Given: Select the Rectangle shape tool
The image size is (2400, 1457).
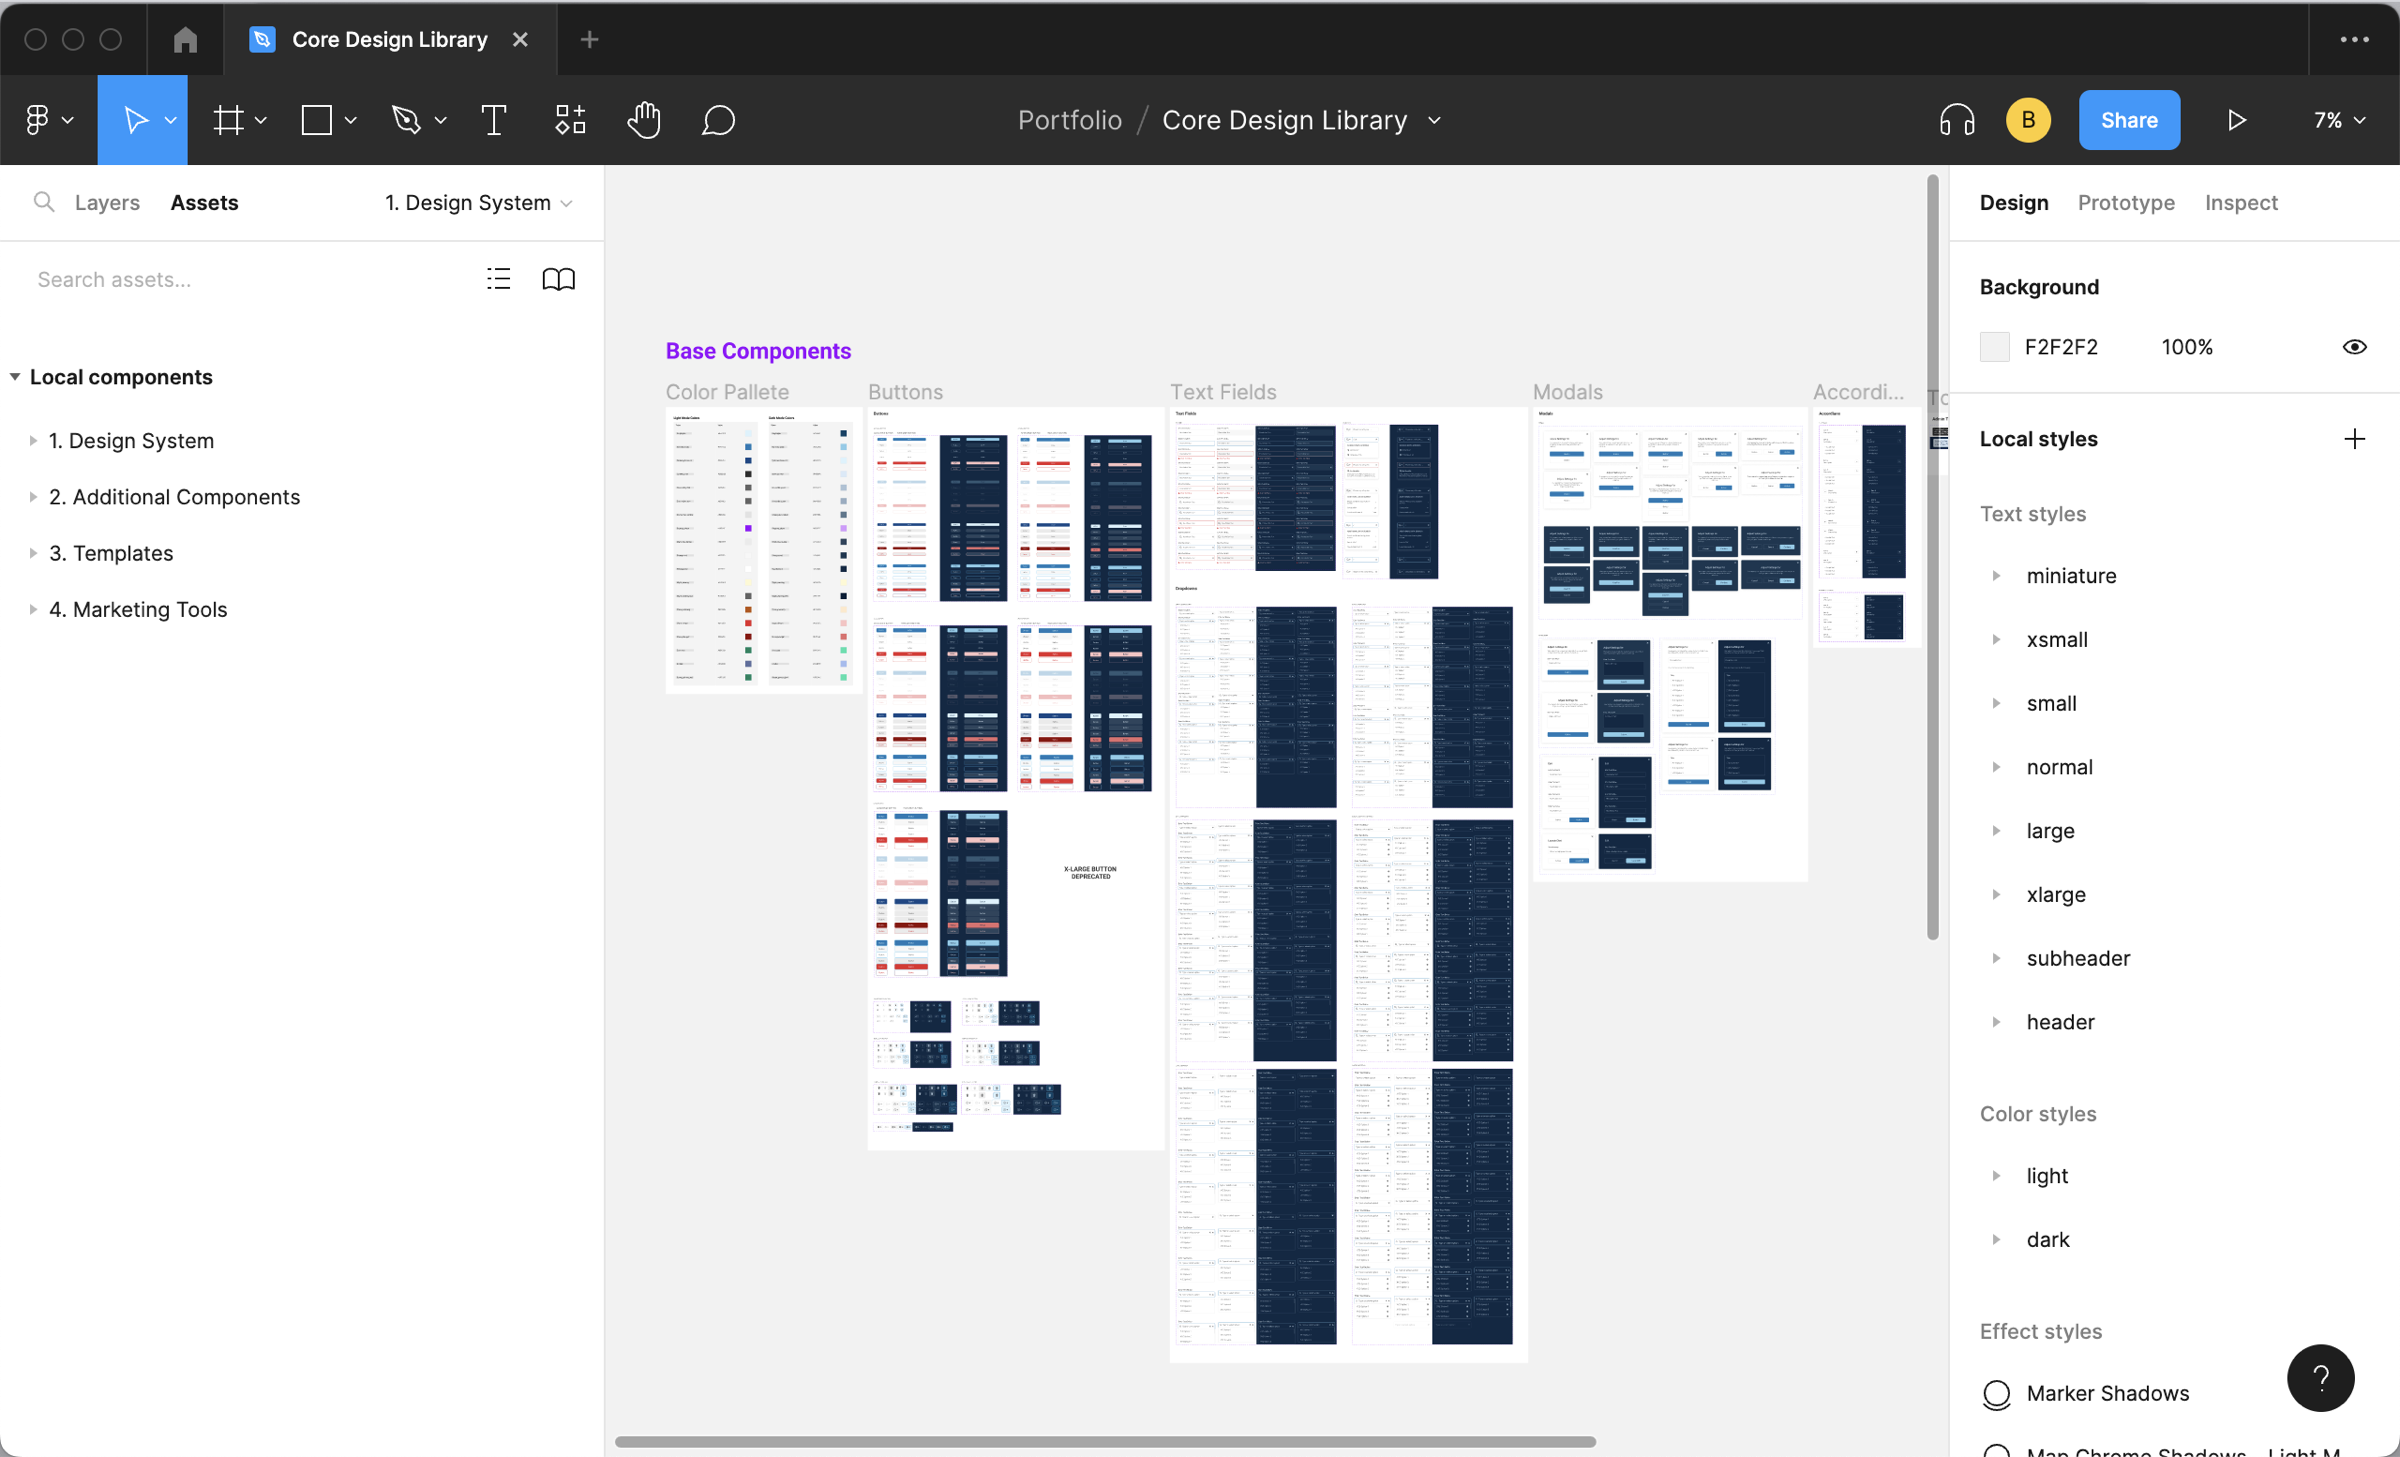Looking at the screenshot, I should (317, 120).
